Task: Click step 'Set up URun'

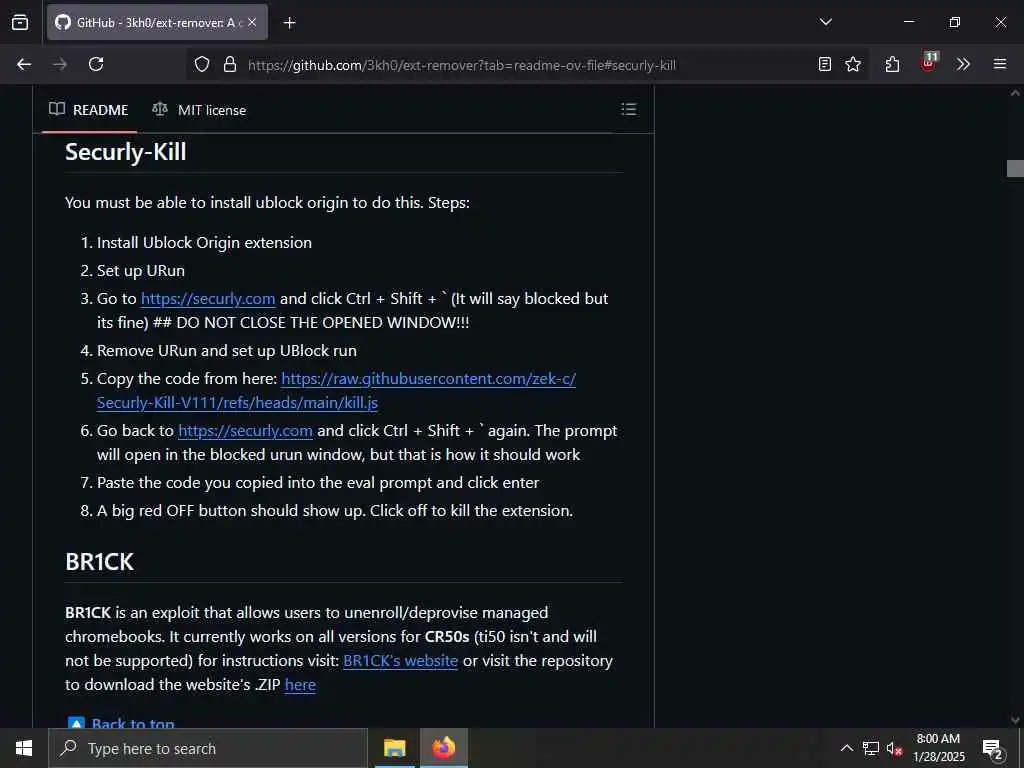Action: (140, 271)
